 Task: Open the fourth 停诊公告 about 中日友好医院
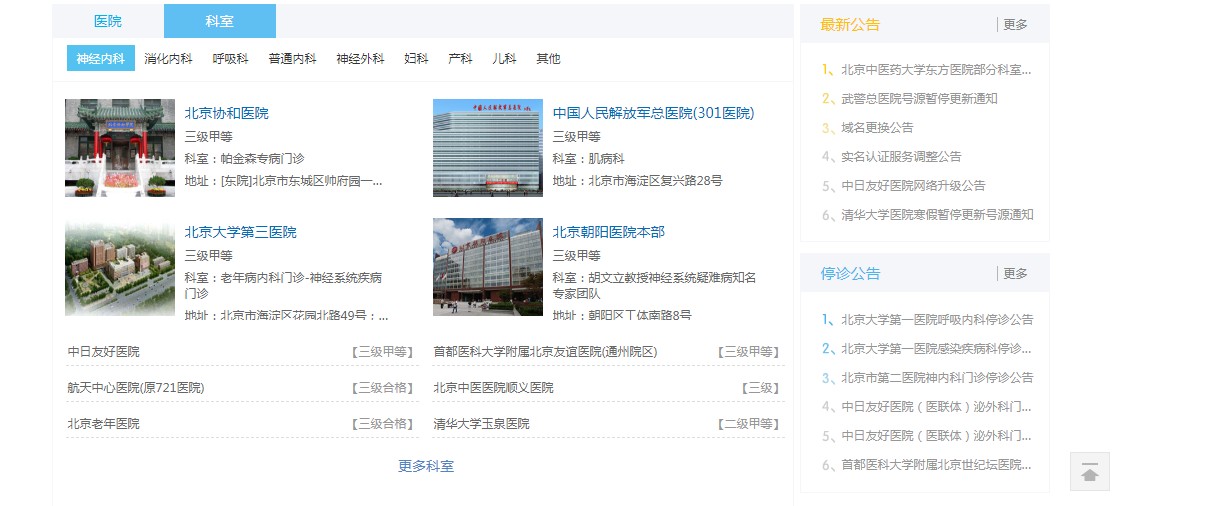tap(936, 407)
